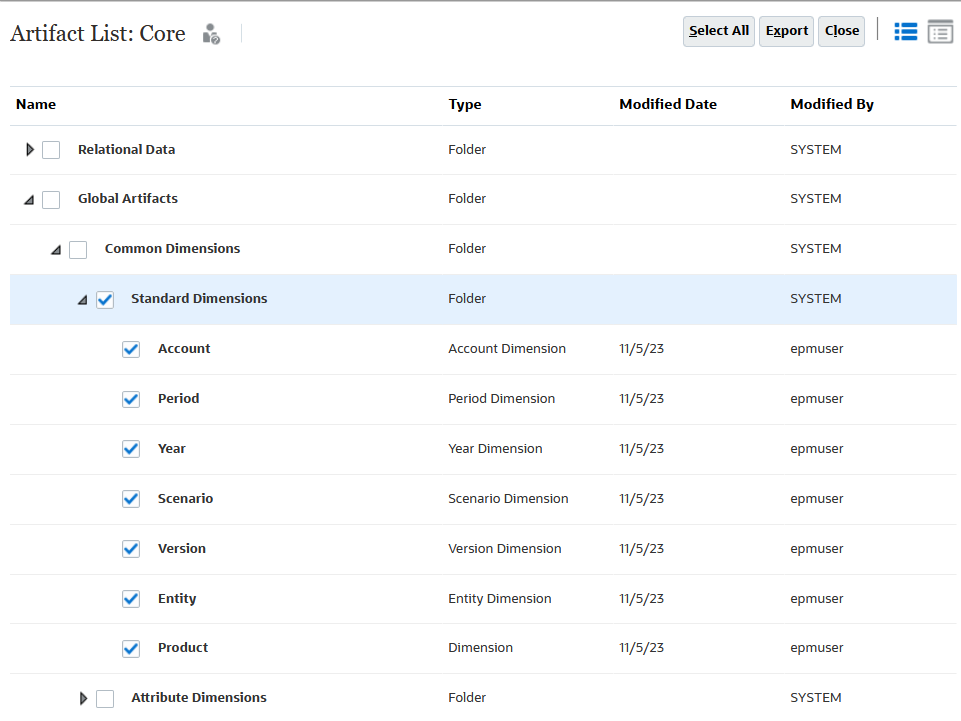Toggle the Standard Dimensions checkbox
The height and width of the screenshot is (721, 961).
pos(105,299)
